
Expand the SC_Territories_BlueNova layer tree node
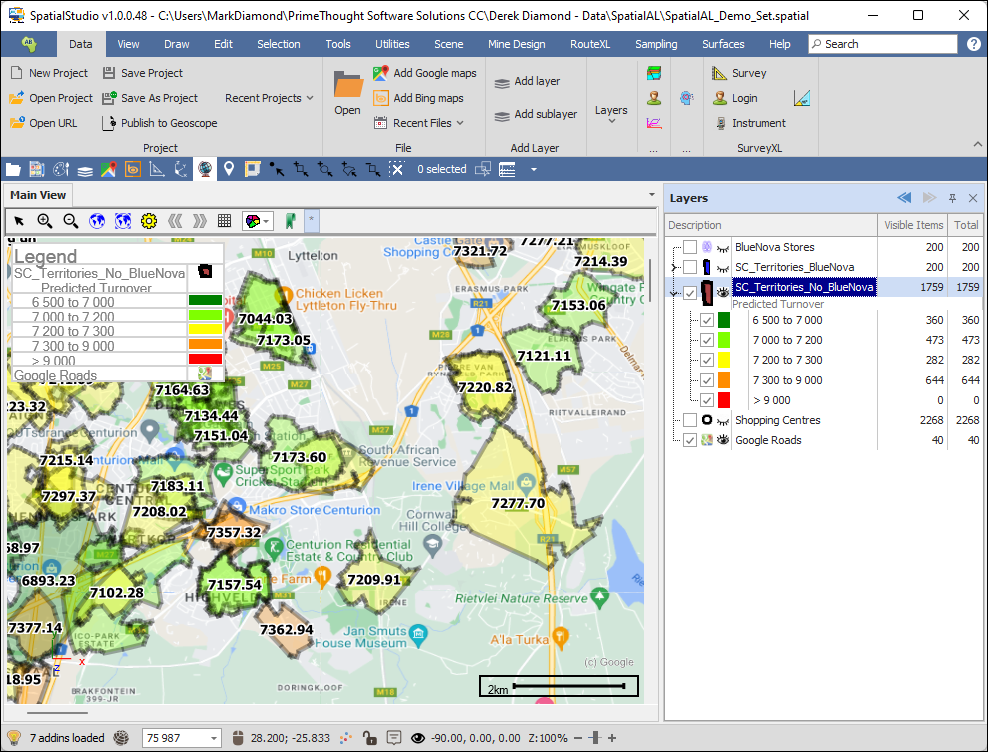(674, 267)
